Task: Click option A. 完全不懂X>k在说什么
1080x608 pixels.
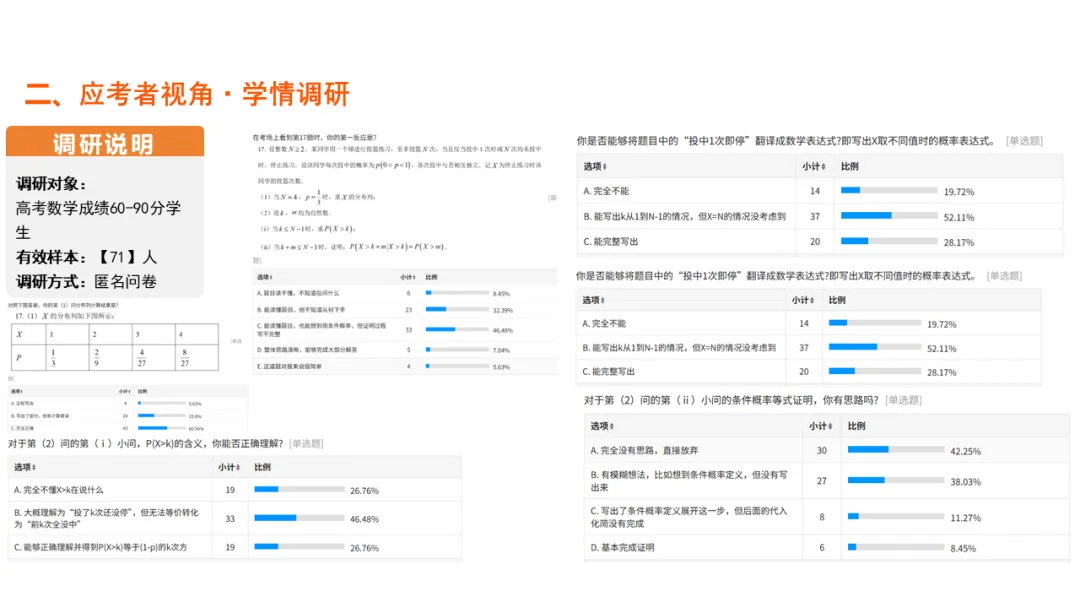Action: (x=59, y=490)
